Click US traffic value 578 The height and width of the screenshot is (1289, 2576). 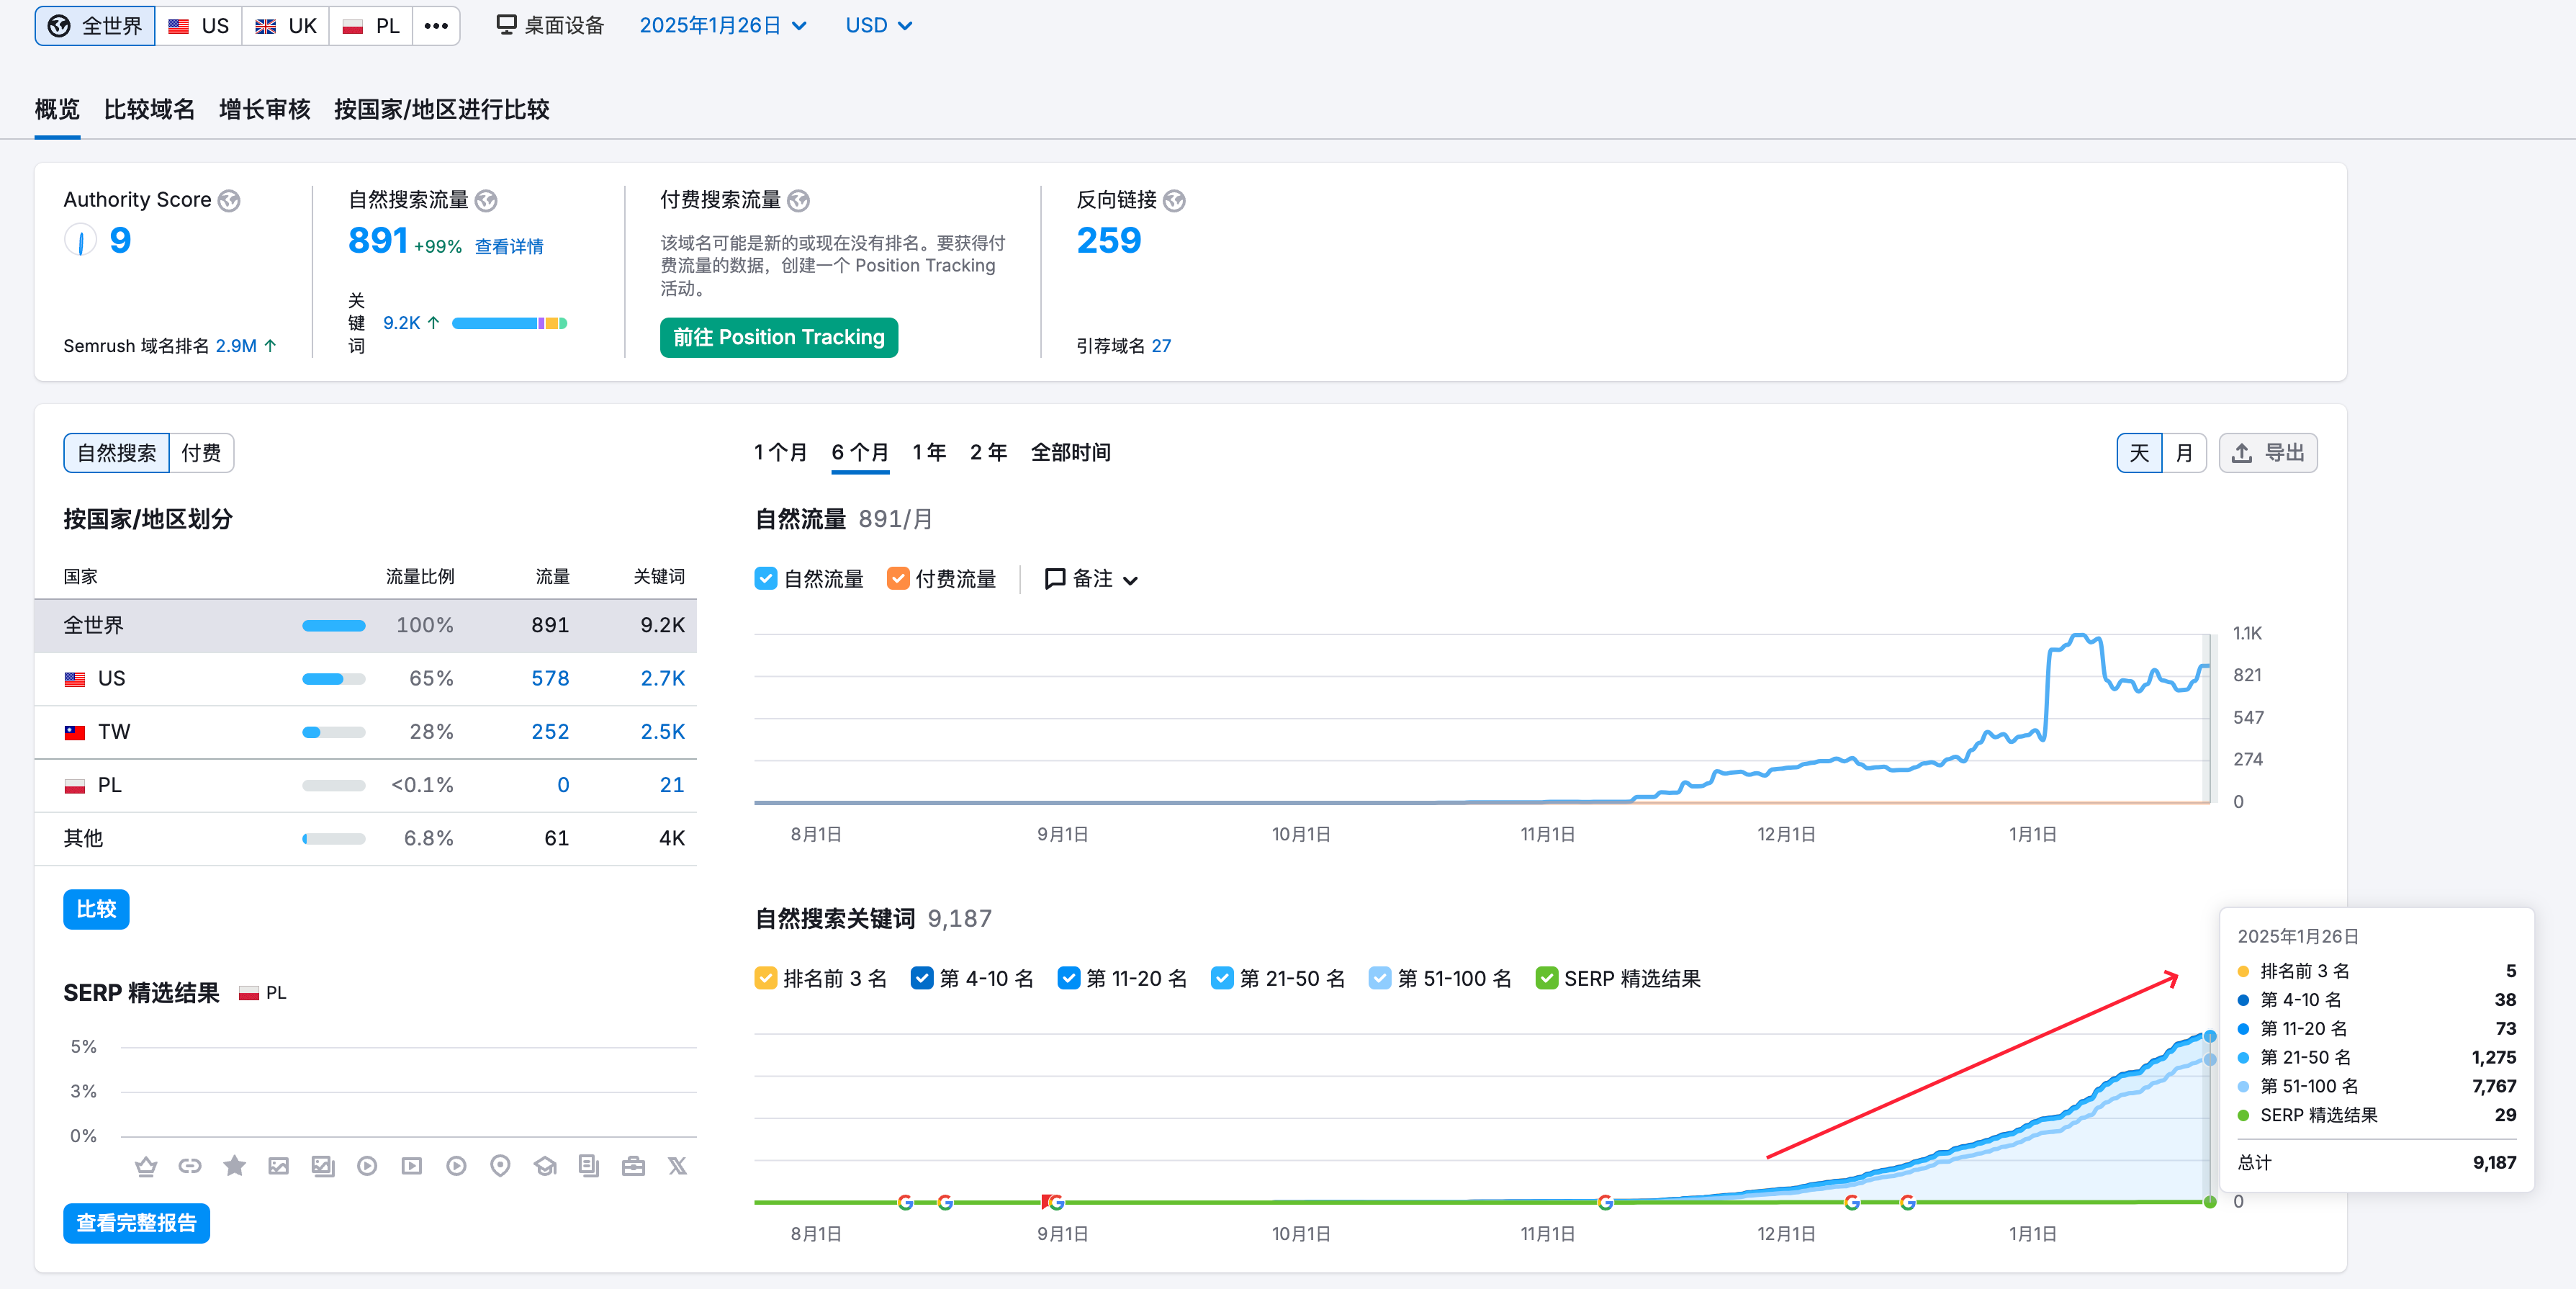[x=549, y=678]
